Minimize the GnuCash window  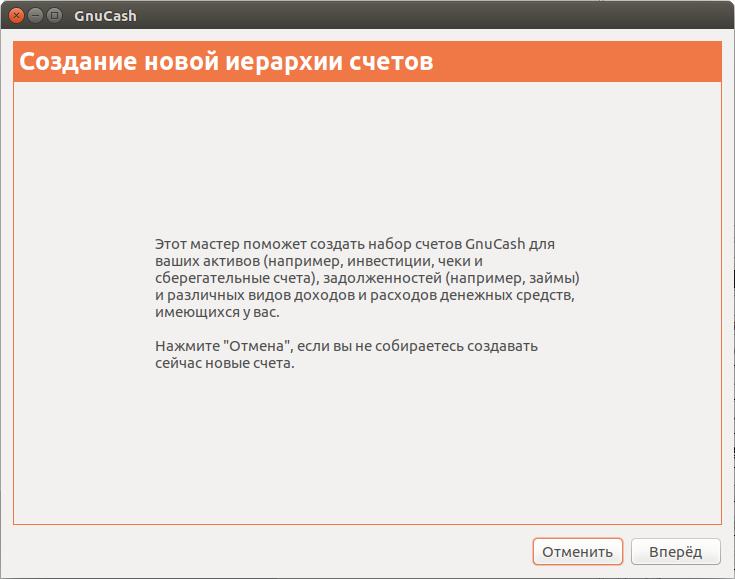pyautogui.click(x=36, y=15)
